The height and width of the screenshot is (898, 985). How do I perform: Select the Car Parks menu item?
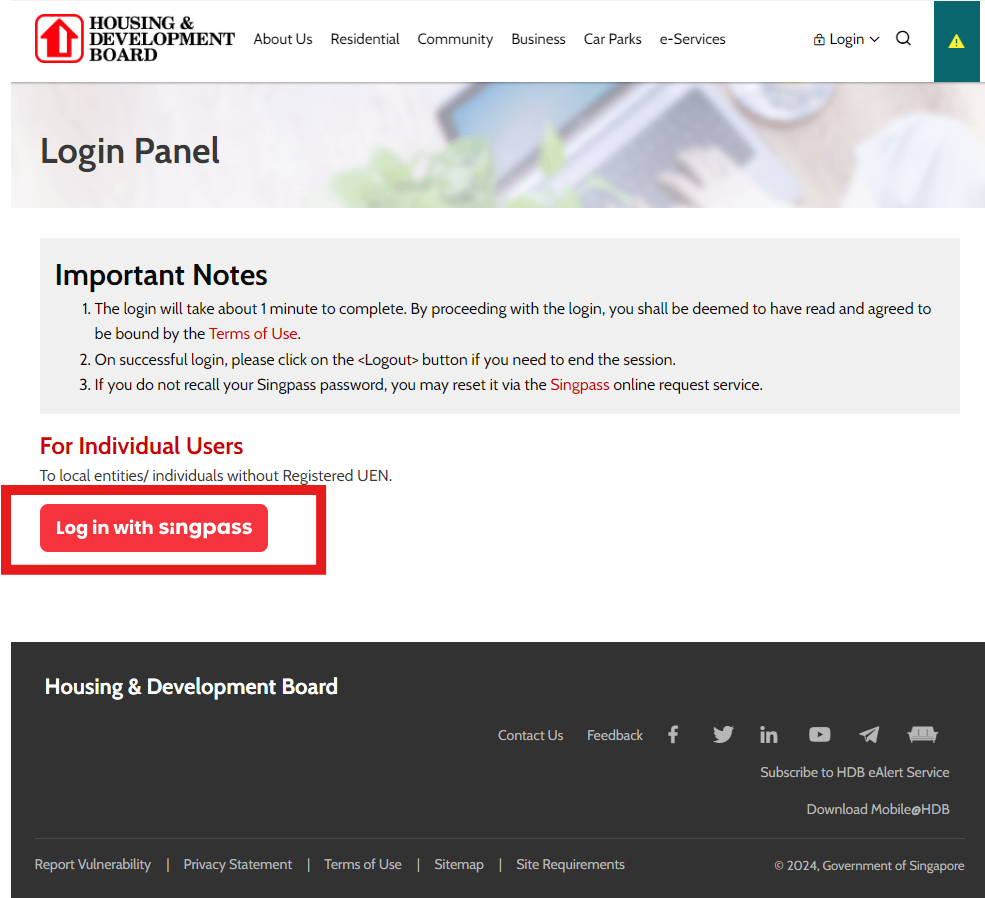[x=612, y=39]
